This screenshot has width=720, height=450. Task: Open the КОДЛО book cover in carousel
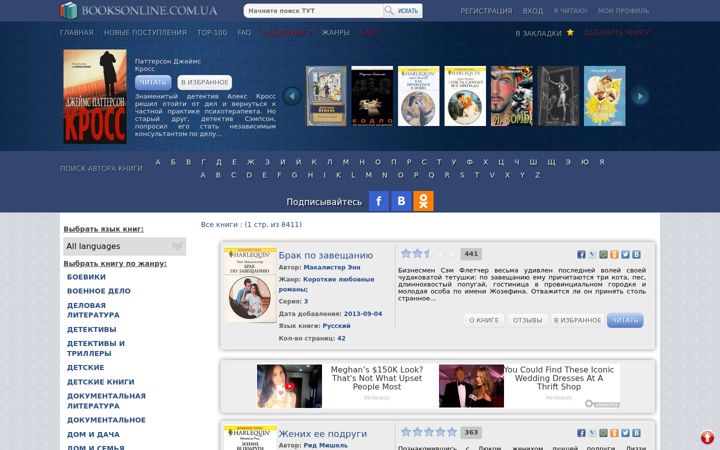click(x=372, y=96)
